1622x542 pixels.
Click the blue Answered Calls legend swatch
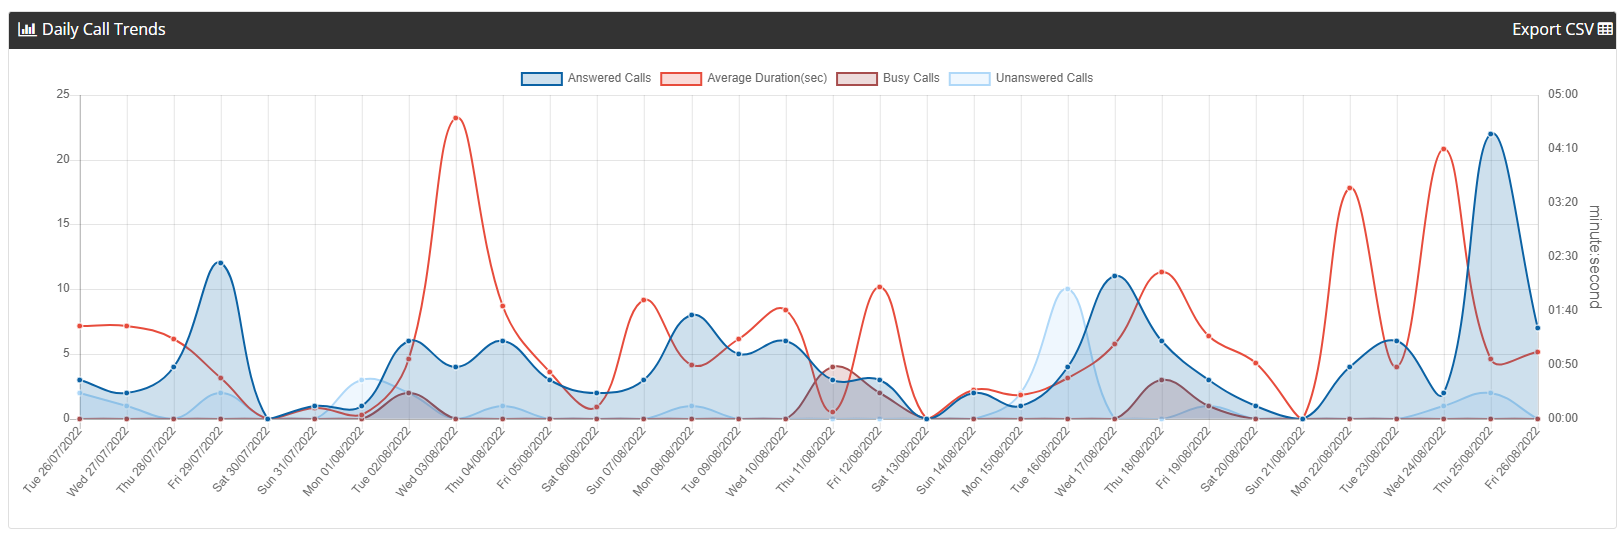coord(542,79)
